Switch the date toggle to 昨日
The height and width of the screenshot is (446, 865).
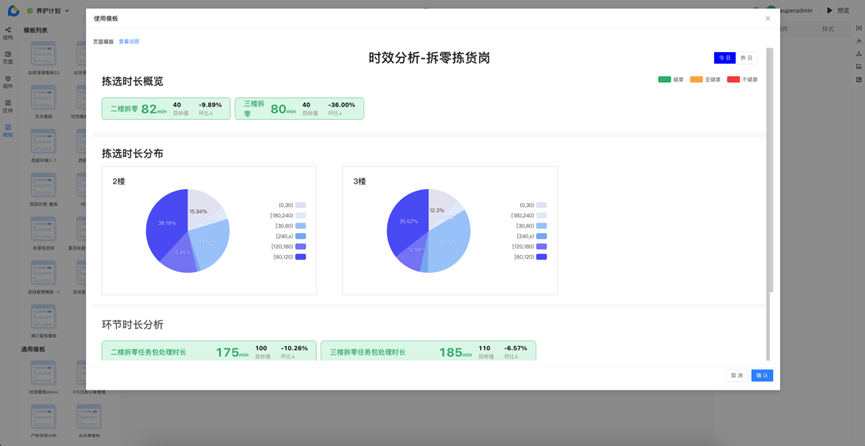(746, 58)
